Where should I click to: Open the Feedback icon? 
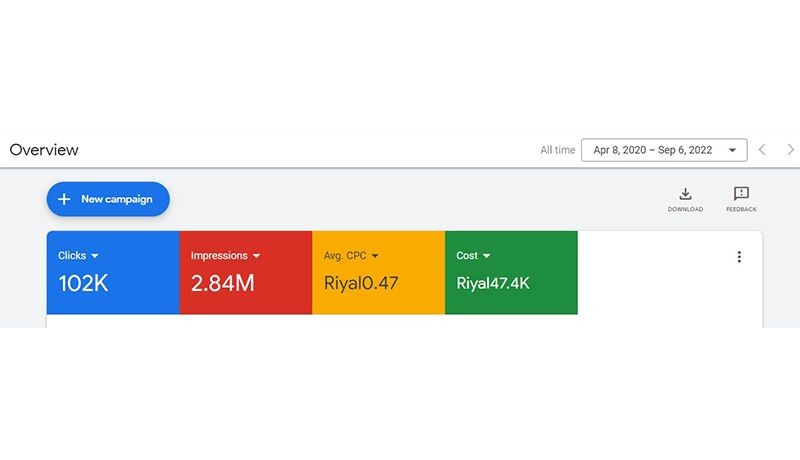tap(741, 195)
